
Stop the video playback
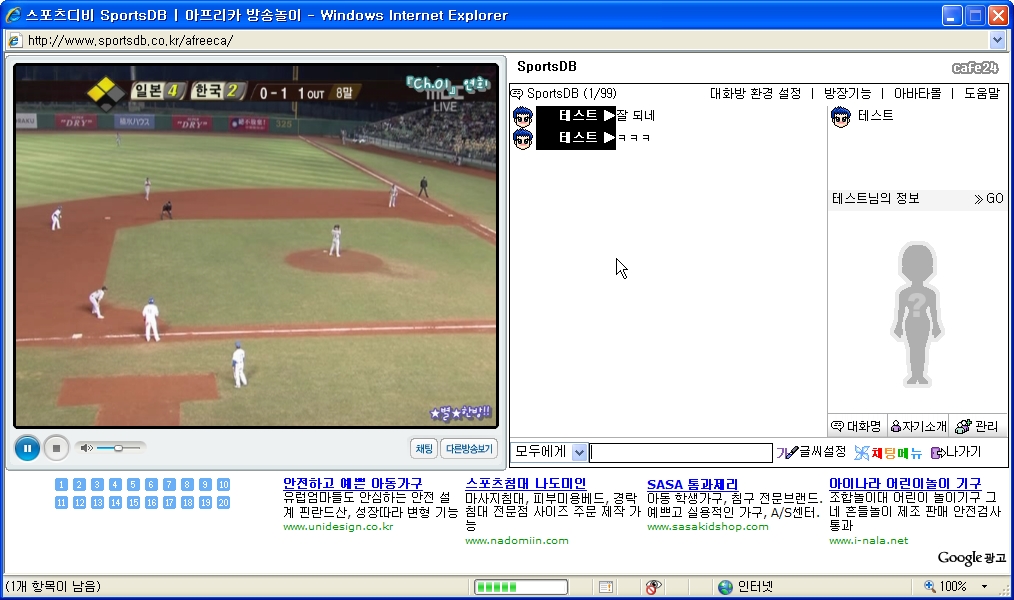pyautogui.click(x=56, y=448)
